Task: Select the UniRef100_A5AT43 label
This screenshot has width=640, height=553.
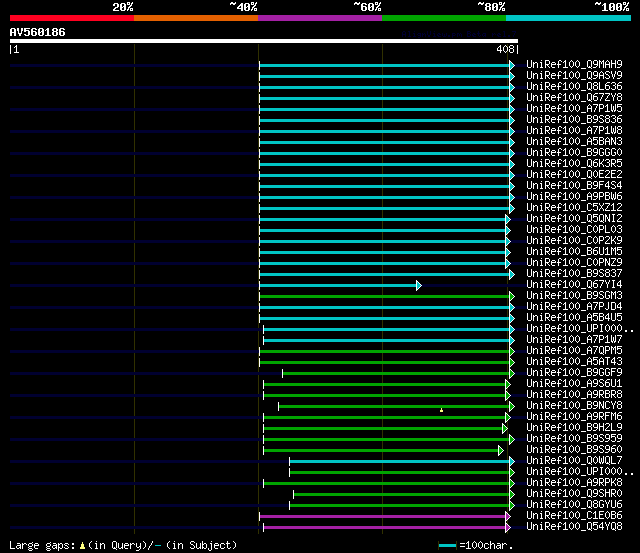Action: point(574,362)
